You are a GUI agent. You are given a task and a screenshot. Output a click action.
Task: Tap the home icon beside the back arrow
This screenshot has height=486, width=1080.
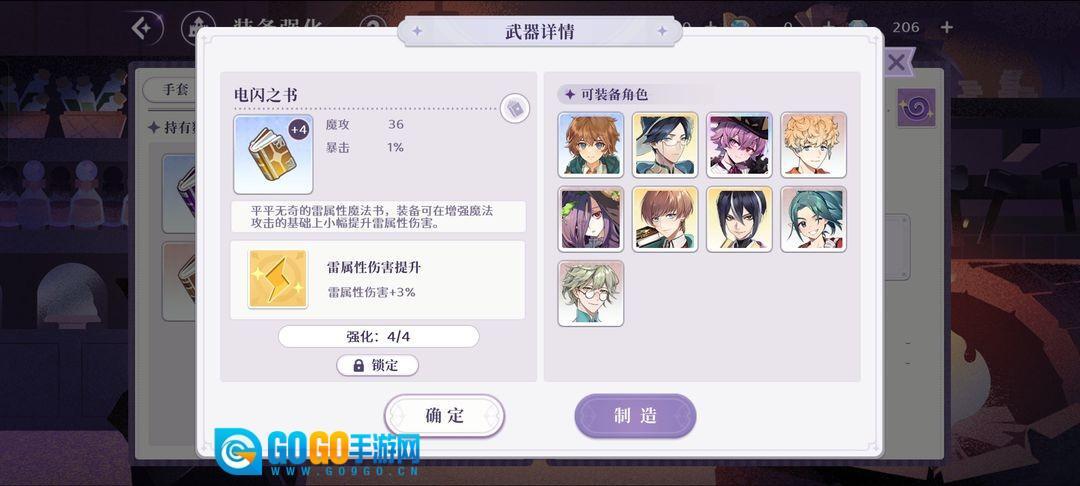tap(193, 29)
